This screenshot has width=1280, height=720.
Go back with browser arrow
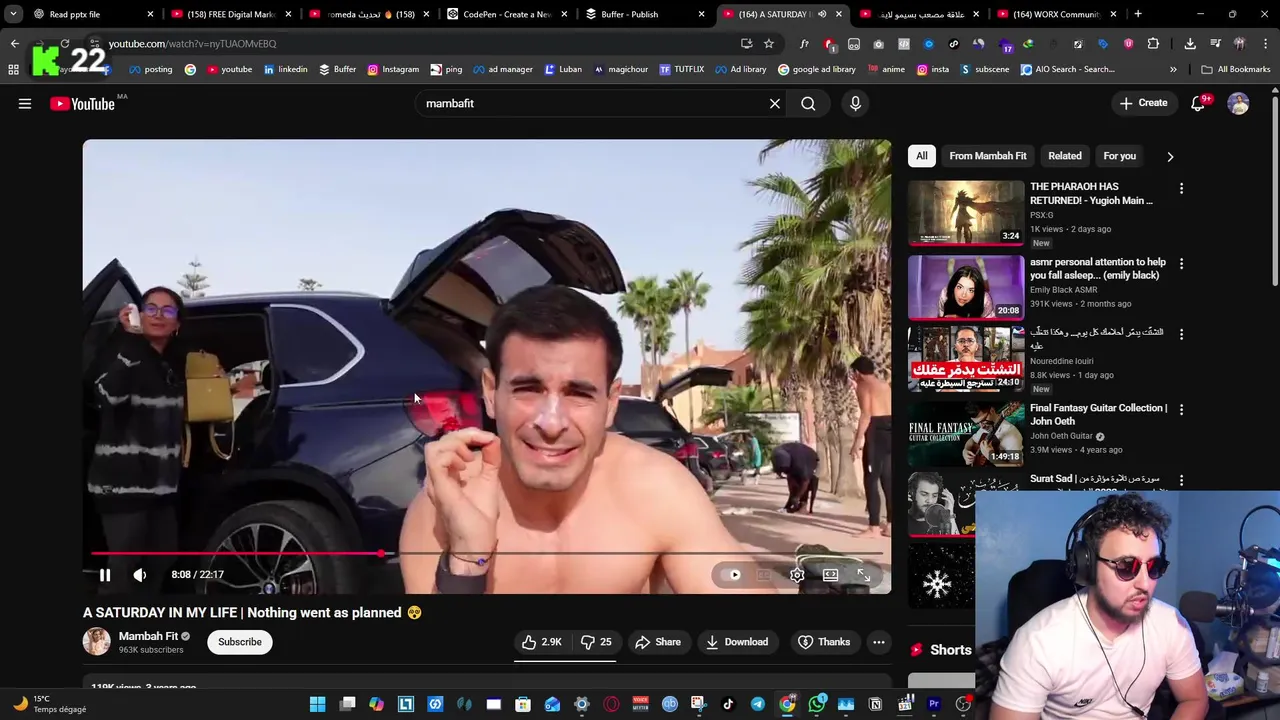coord(14,44)
